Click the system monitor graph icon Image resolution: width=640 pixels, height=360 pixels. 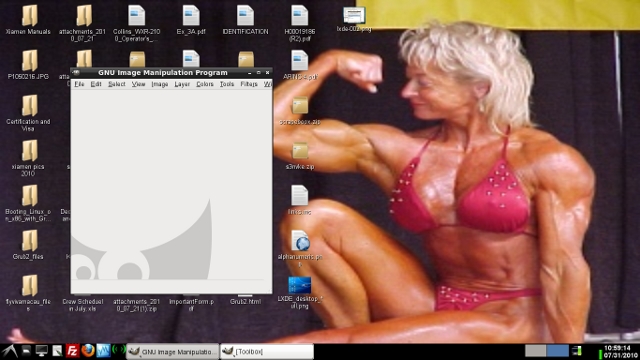pos(103,351)
